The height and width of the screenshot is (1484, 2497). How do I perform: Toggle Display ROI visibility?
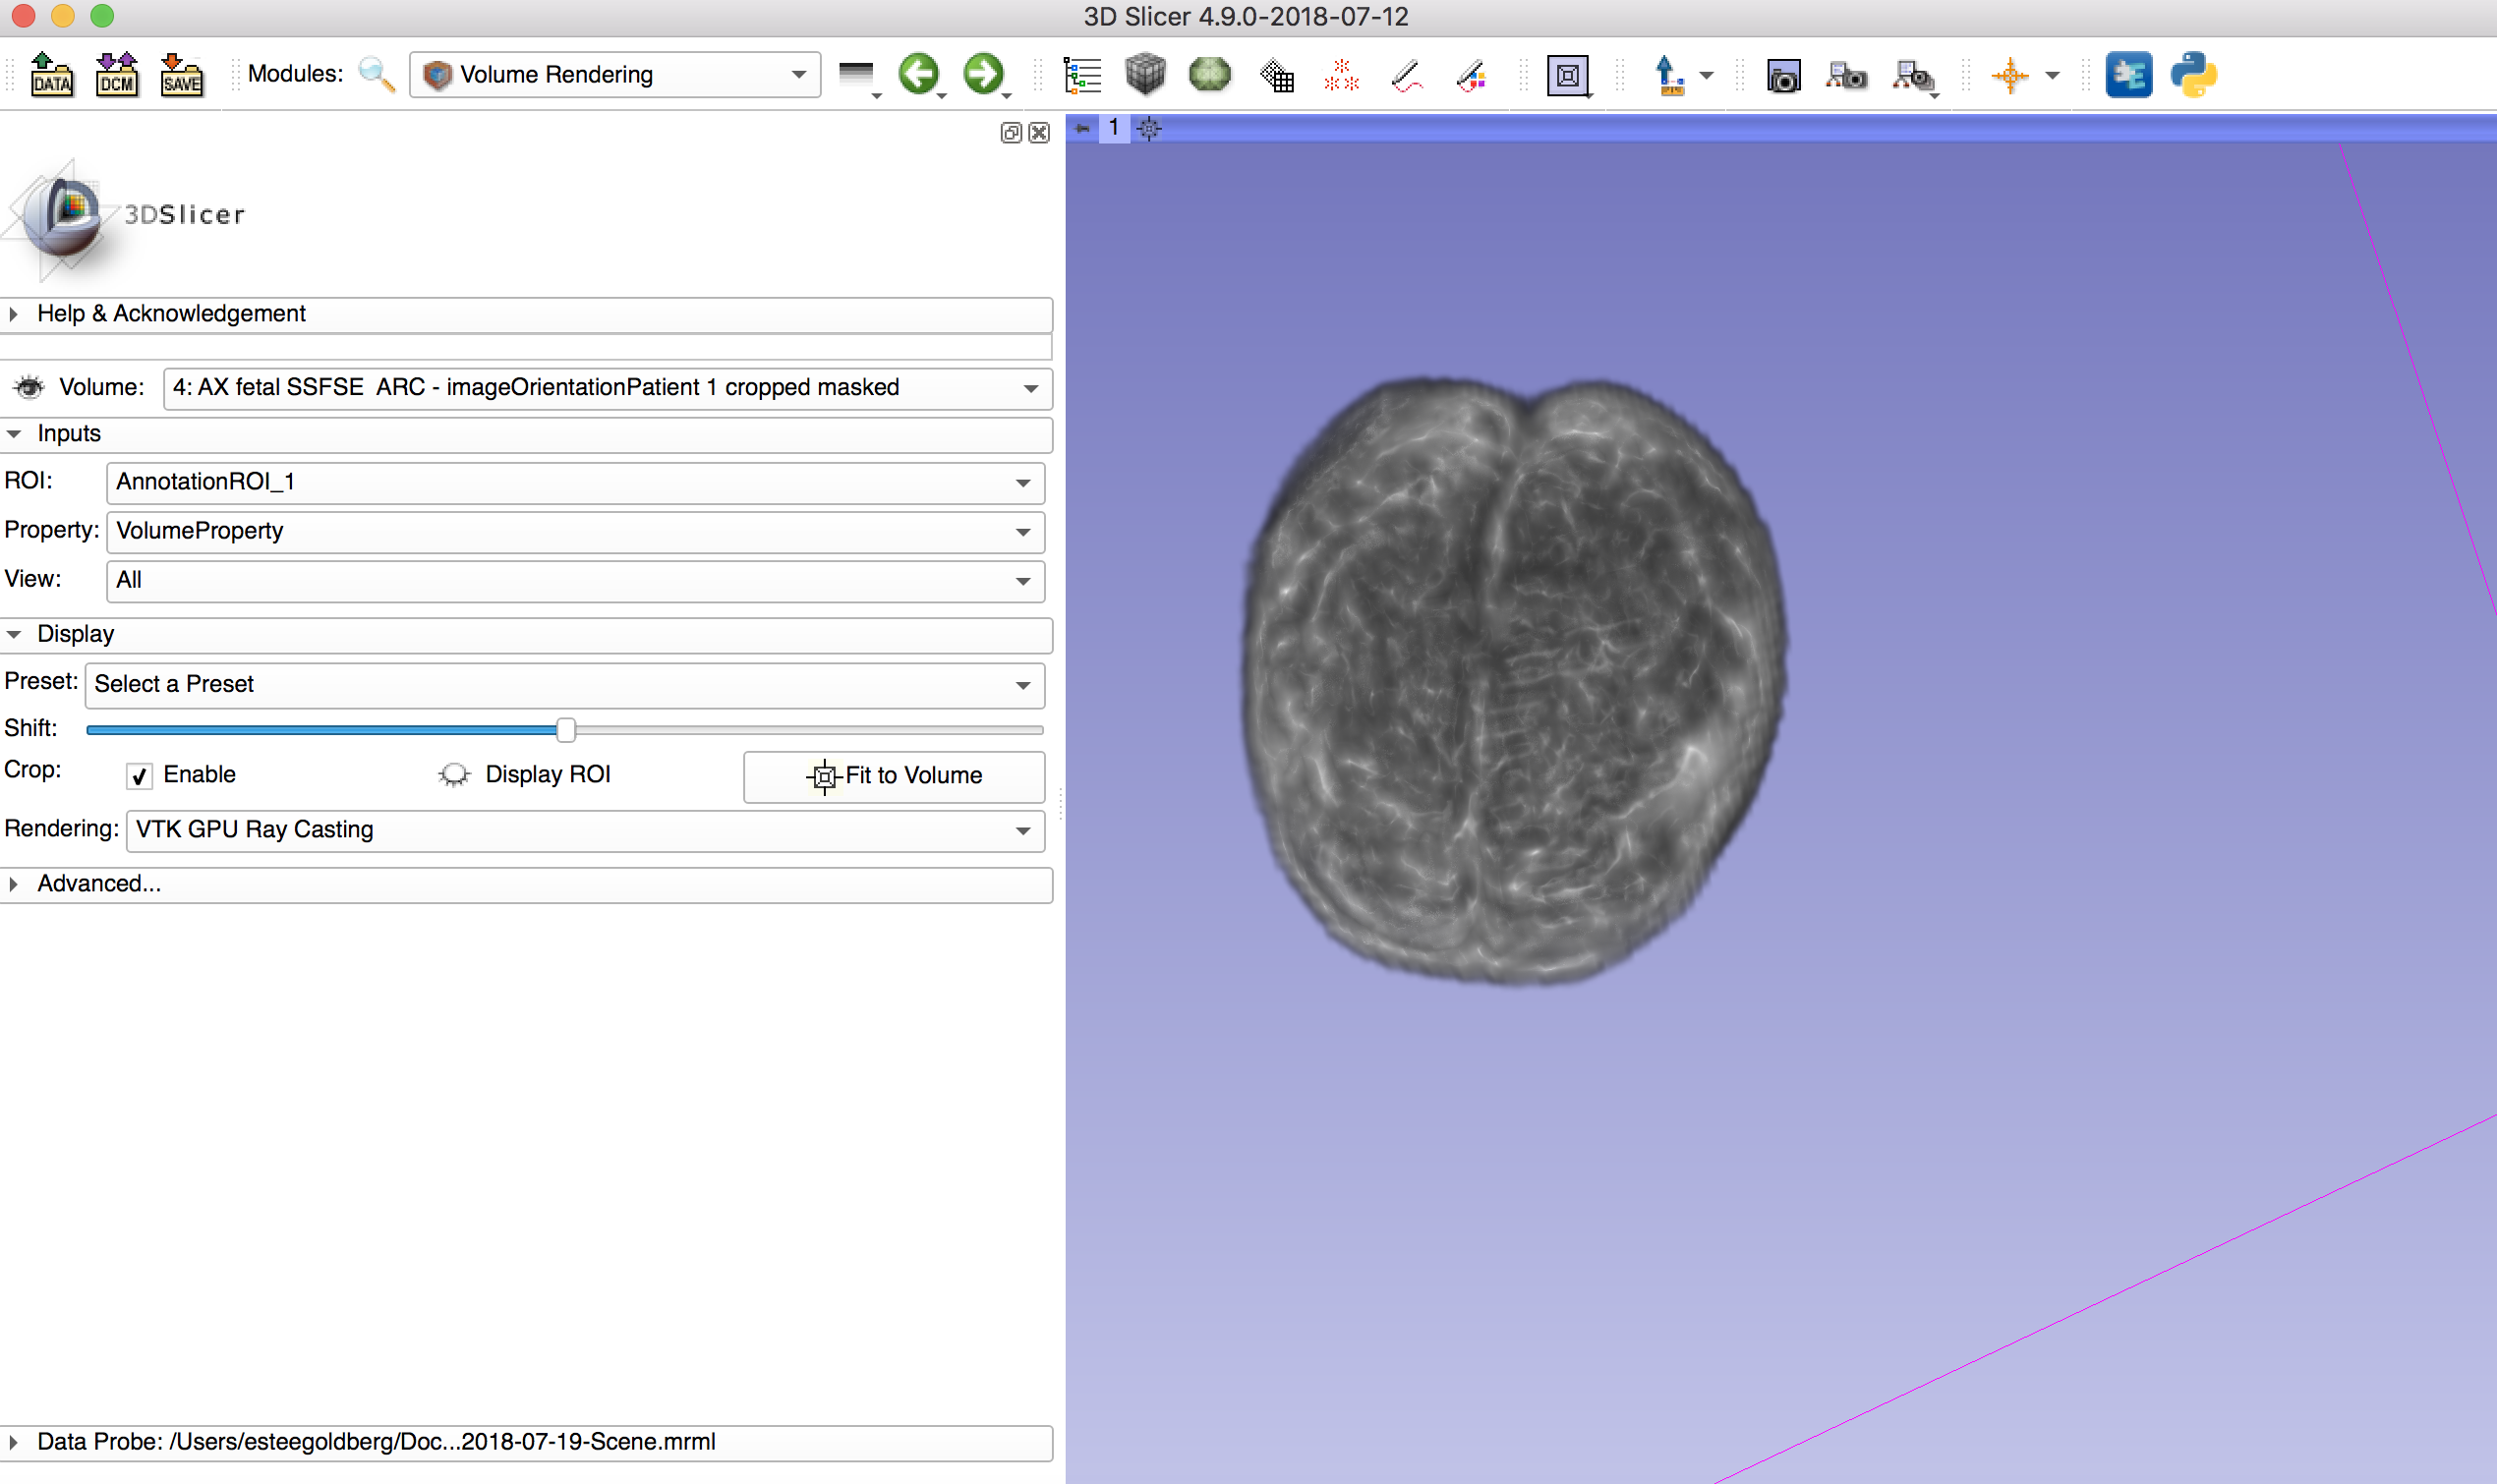(x=455, y=774)
